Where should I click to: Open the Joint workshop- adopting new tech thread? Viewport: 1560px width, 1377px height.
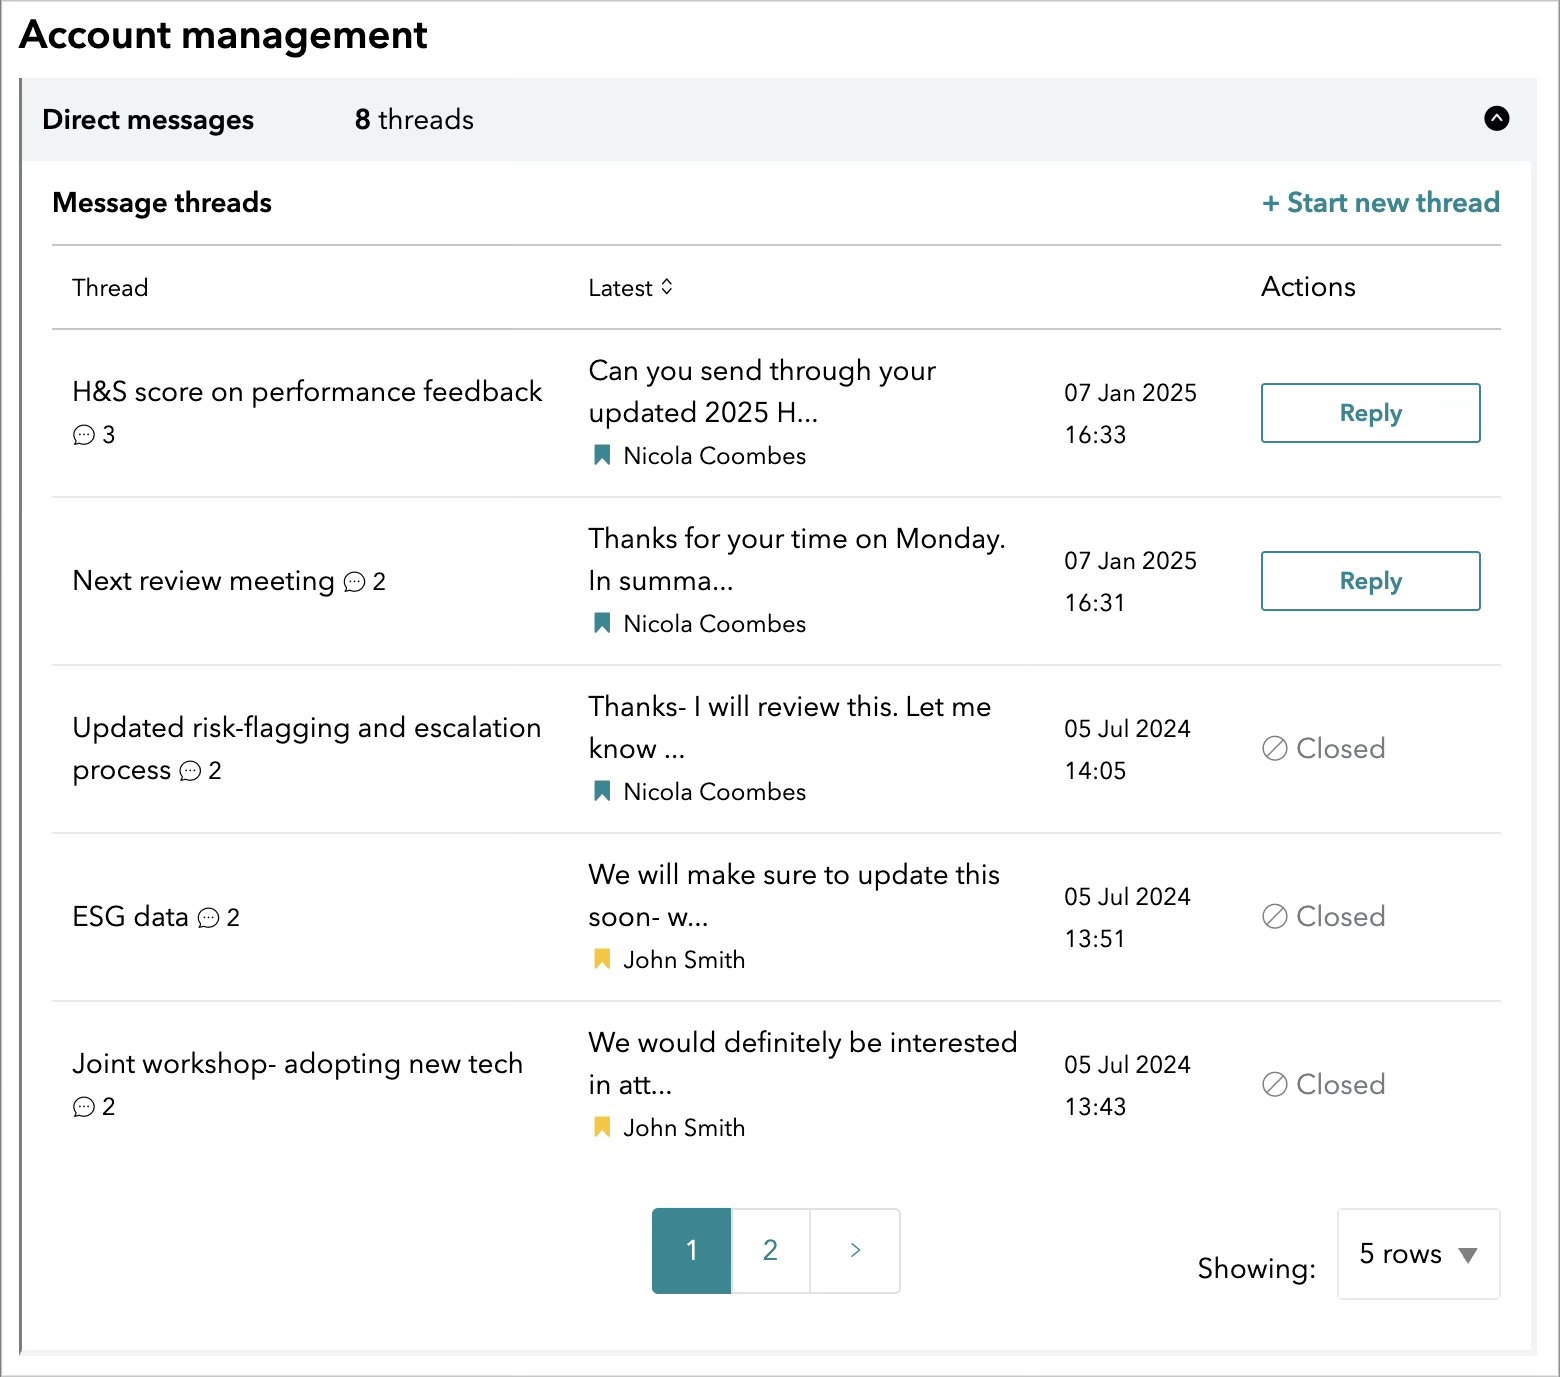[297, 1064]
